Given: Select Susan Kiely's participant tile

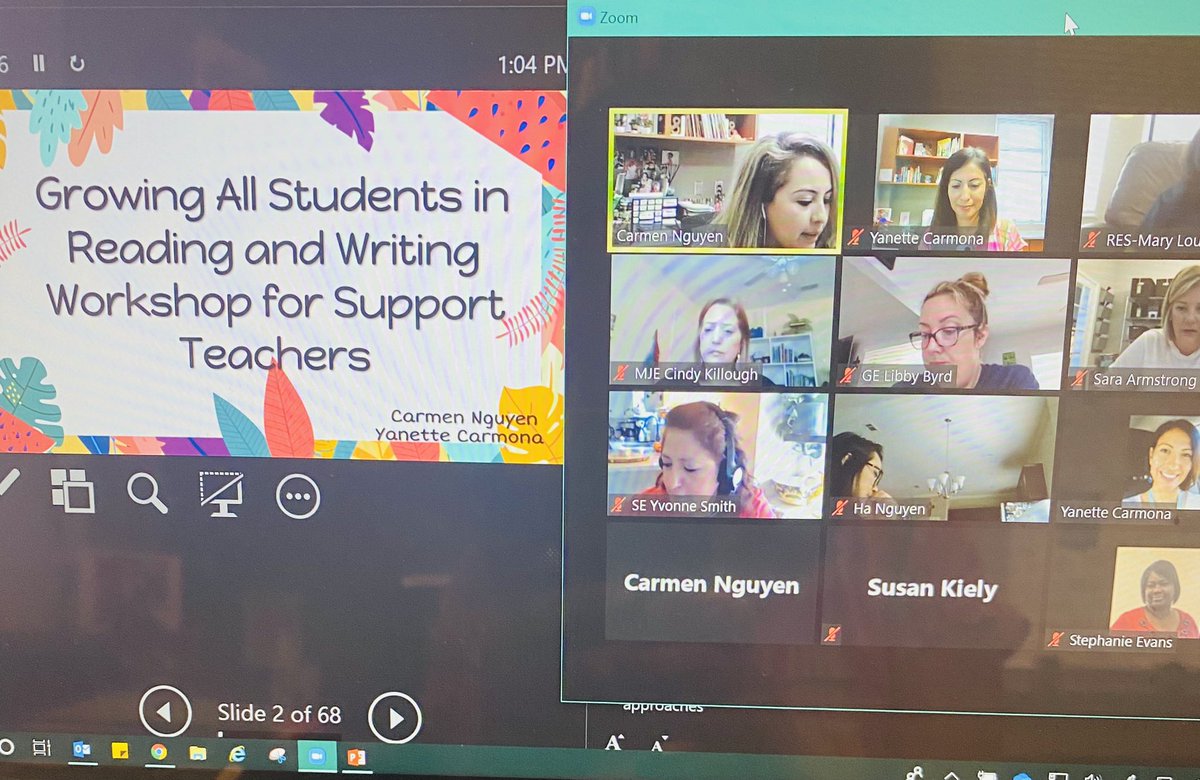Looking at the screenshot, I should [930, 590].
